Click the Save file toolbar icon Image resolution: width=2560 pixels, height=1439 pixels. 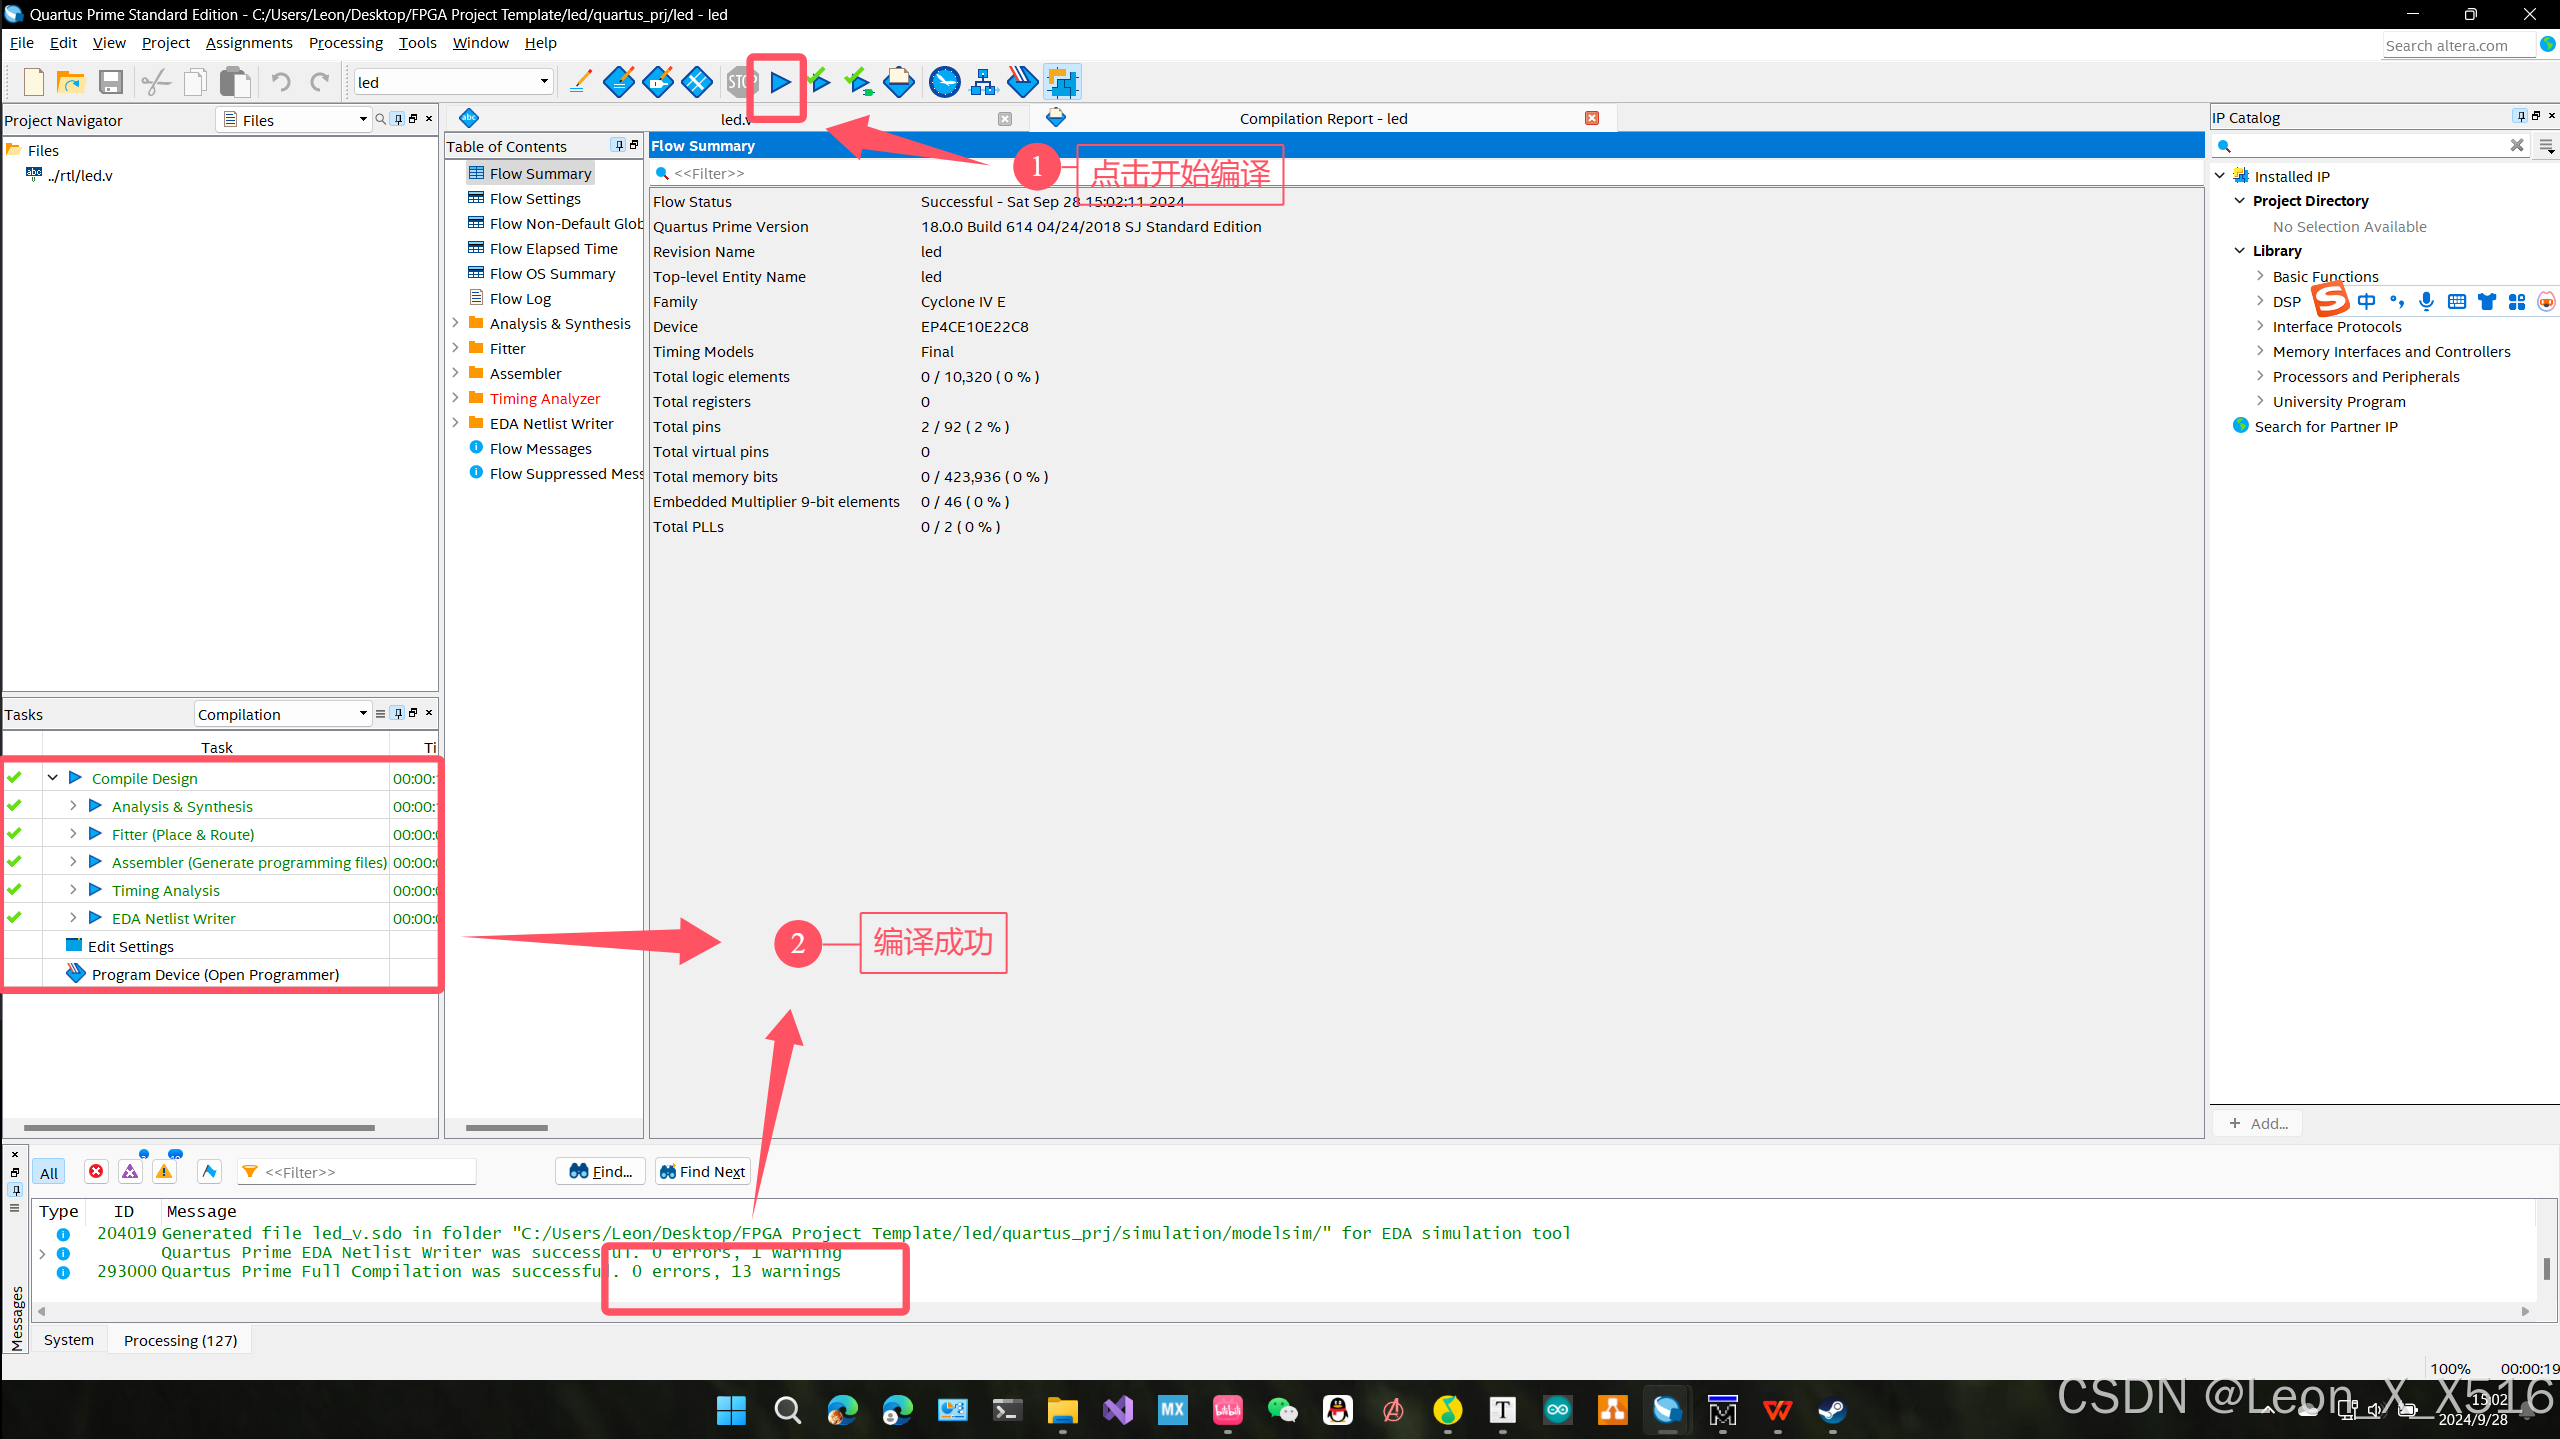point(111,82)
